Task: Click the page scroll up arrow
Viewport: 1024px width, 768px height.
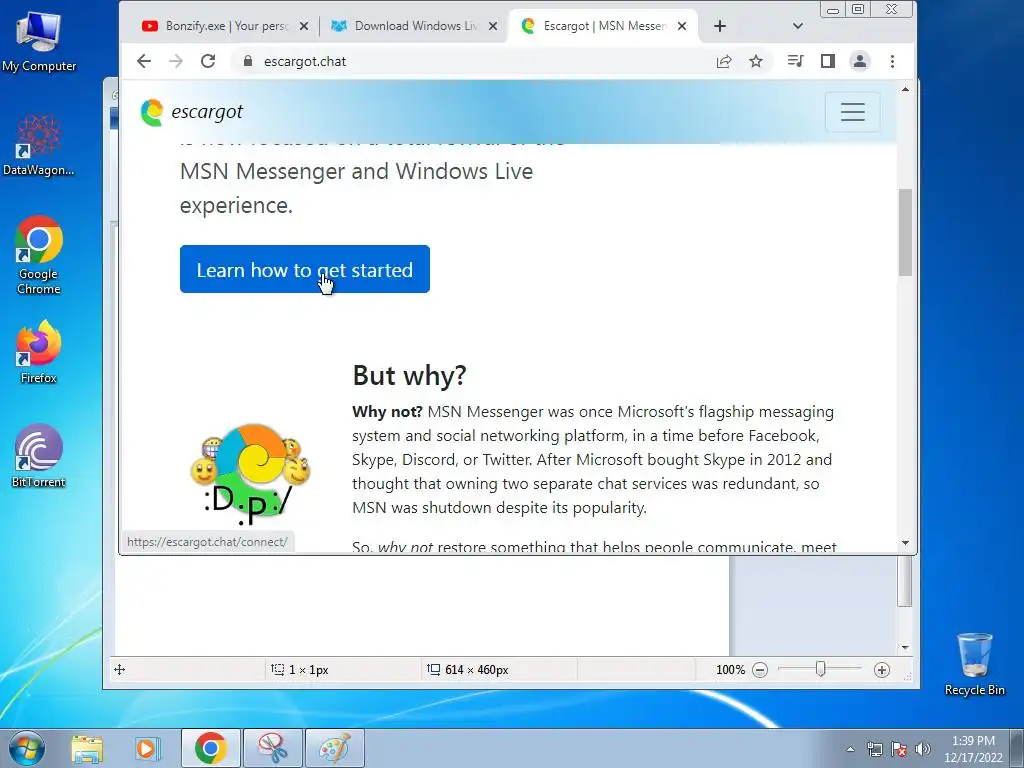Action: (905, 89)
